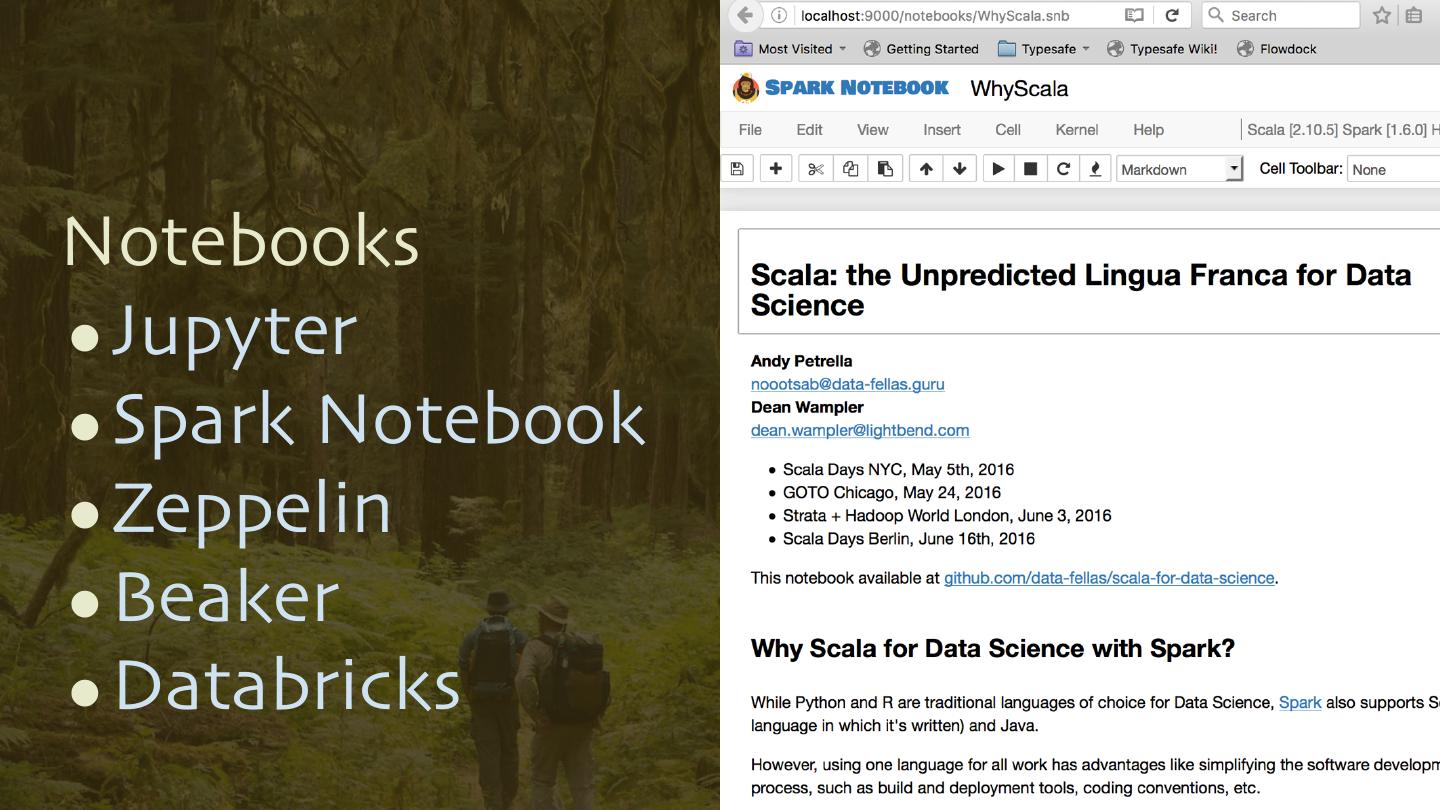Screen dimensions: 1440x810
Task: Click the Spark Notebook logo
Action: (840, 88)
